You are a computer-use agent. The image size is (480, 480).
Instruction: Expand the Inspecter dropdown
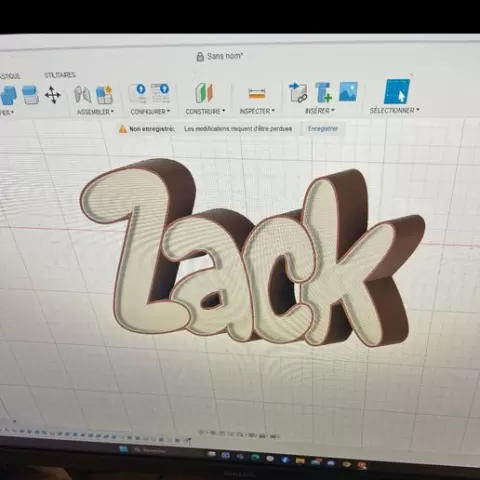(x=257, y=111)
